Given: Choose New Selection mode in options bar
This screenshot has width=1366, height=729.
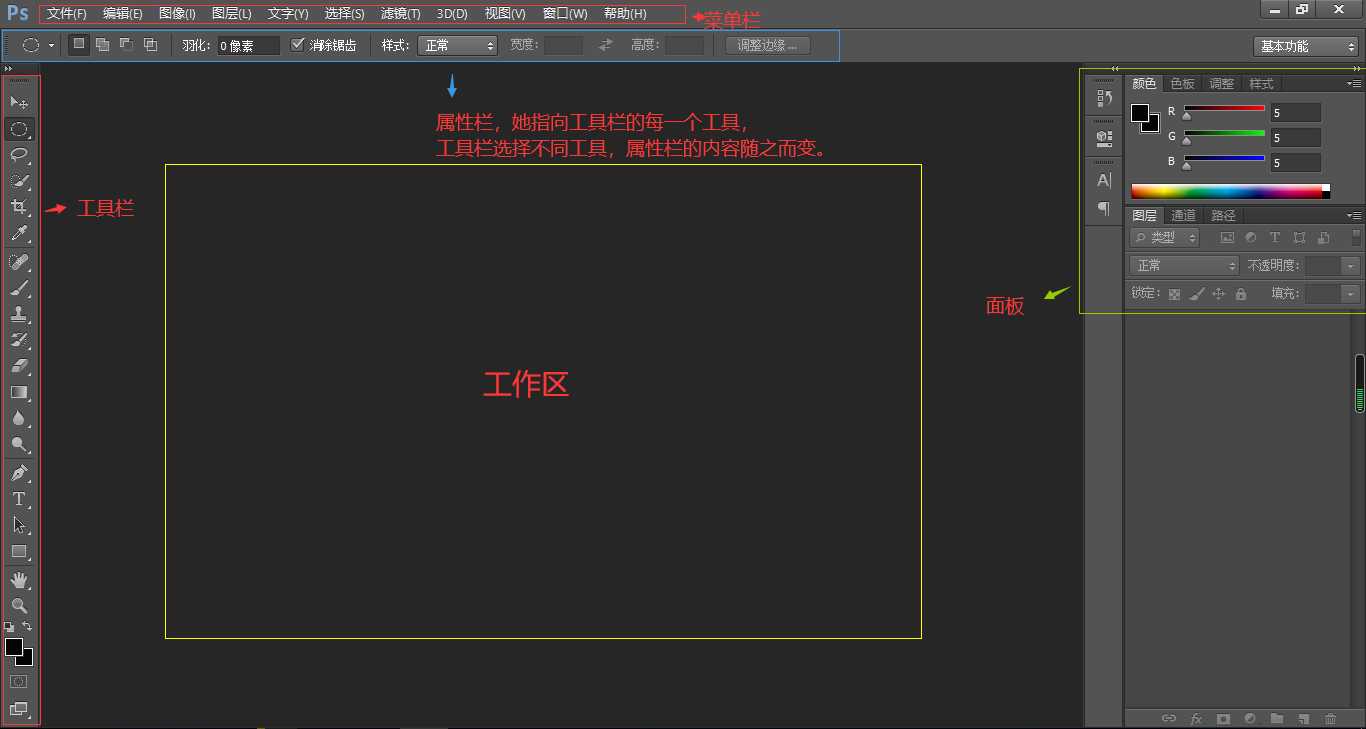Looking at the screenshot, I should point(79,44).
